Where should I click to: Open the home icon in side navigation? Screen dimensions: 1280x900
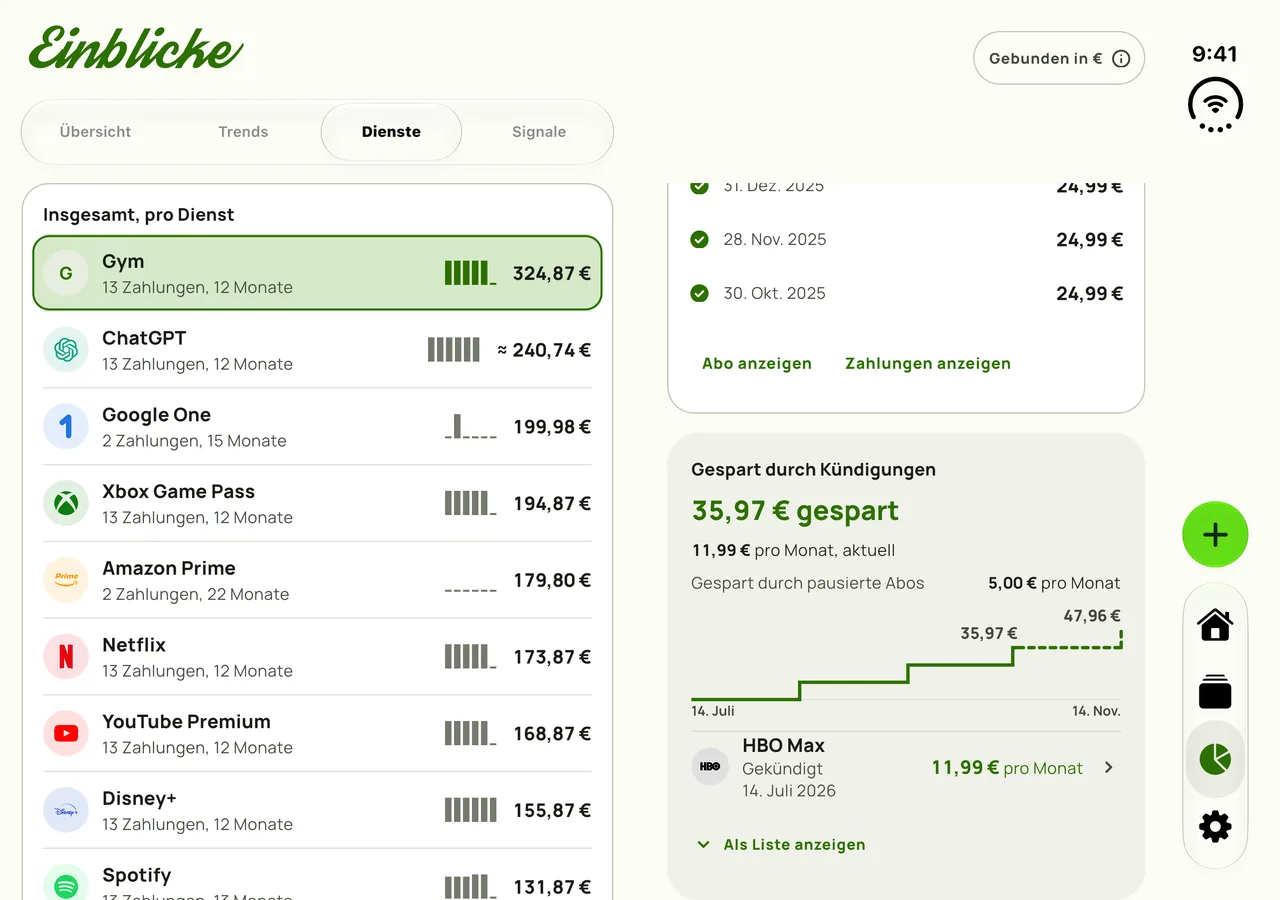point(1215,625)
